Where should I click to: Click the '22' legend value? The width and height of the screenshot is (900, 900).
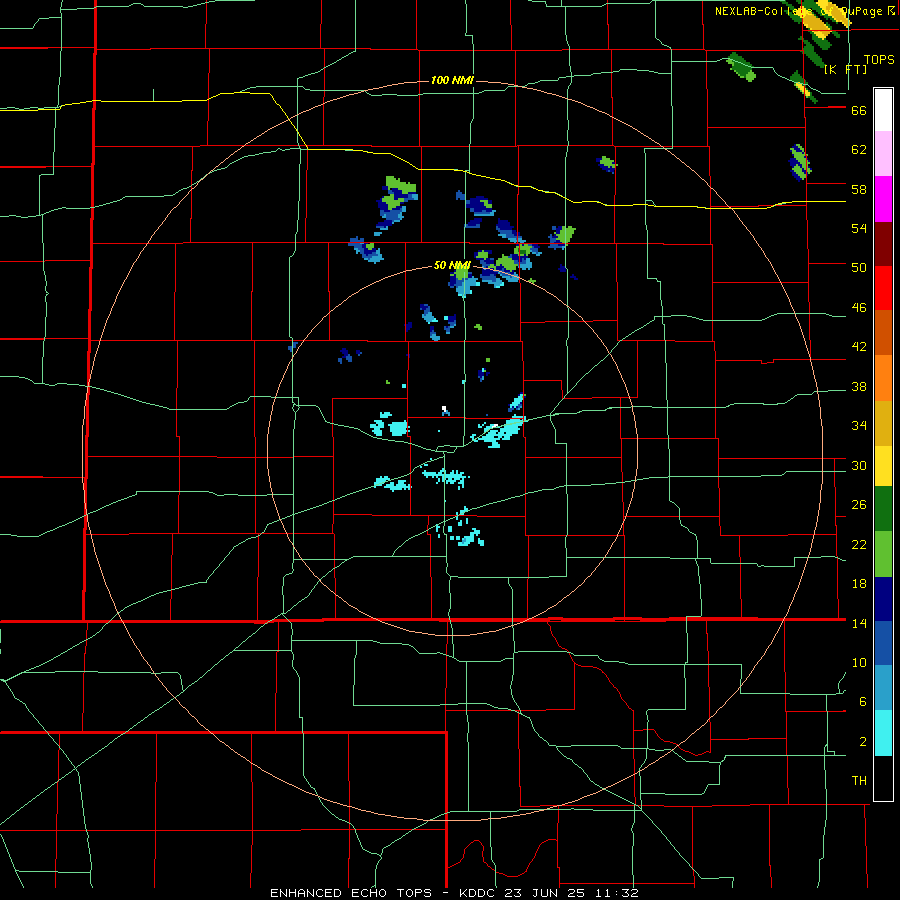point(859,544)
